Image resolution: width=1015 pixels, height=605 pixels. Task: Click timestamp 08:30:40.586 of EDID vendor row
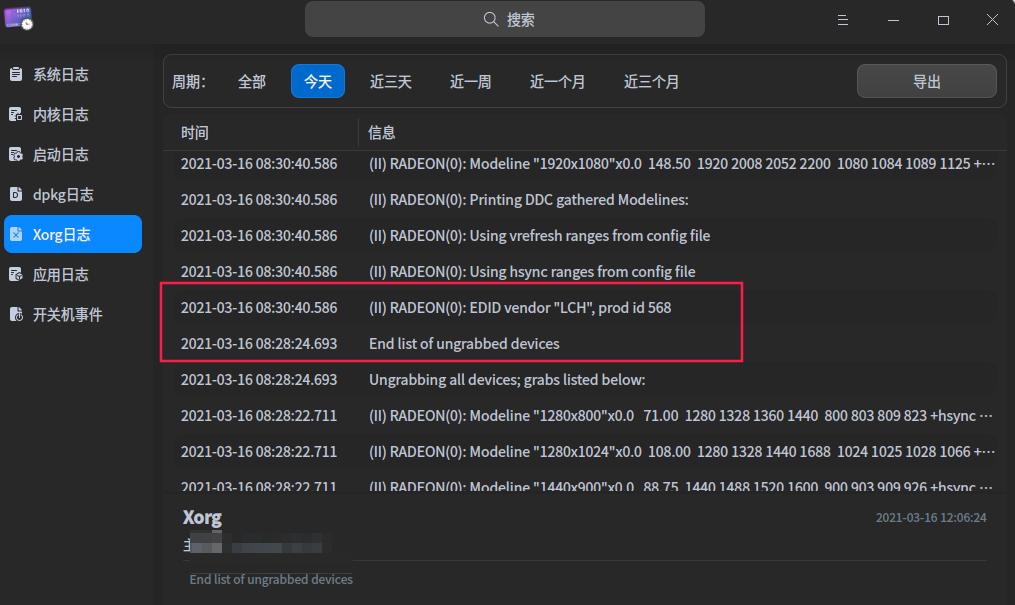tap(259, 307)
